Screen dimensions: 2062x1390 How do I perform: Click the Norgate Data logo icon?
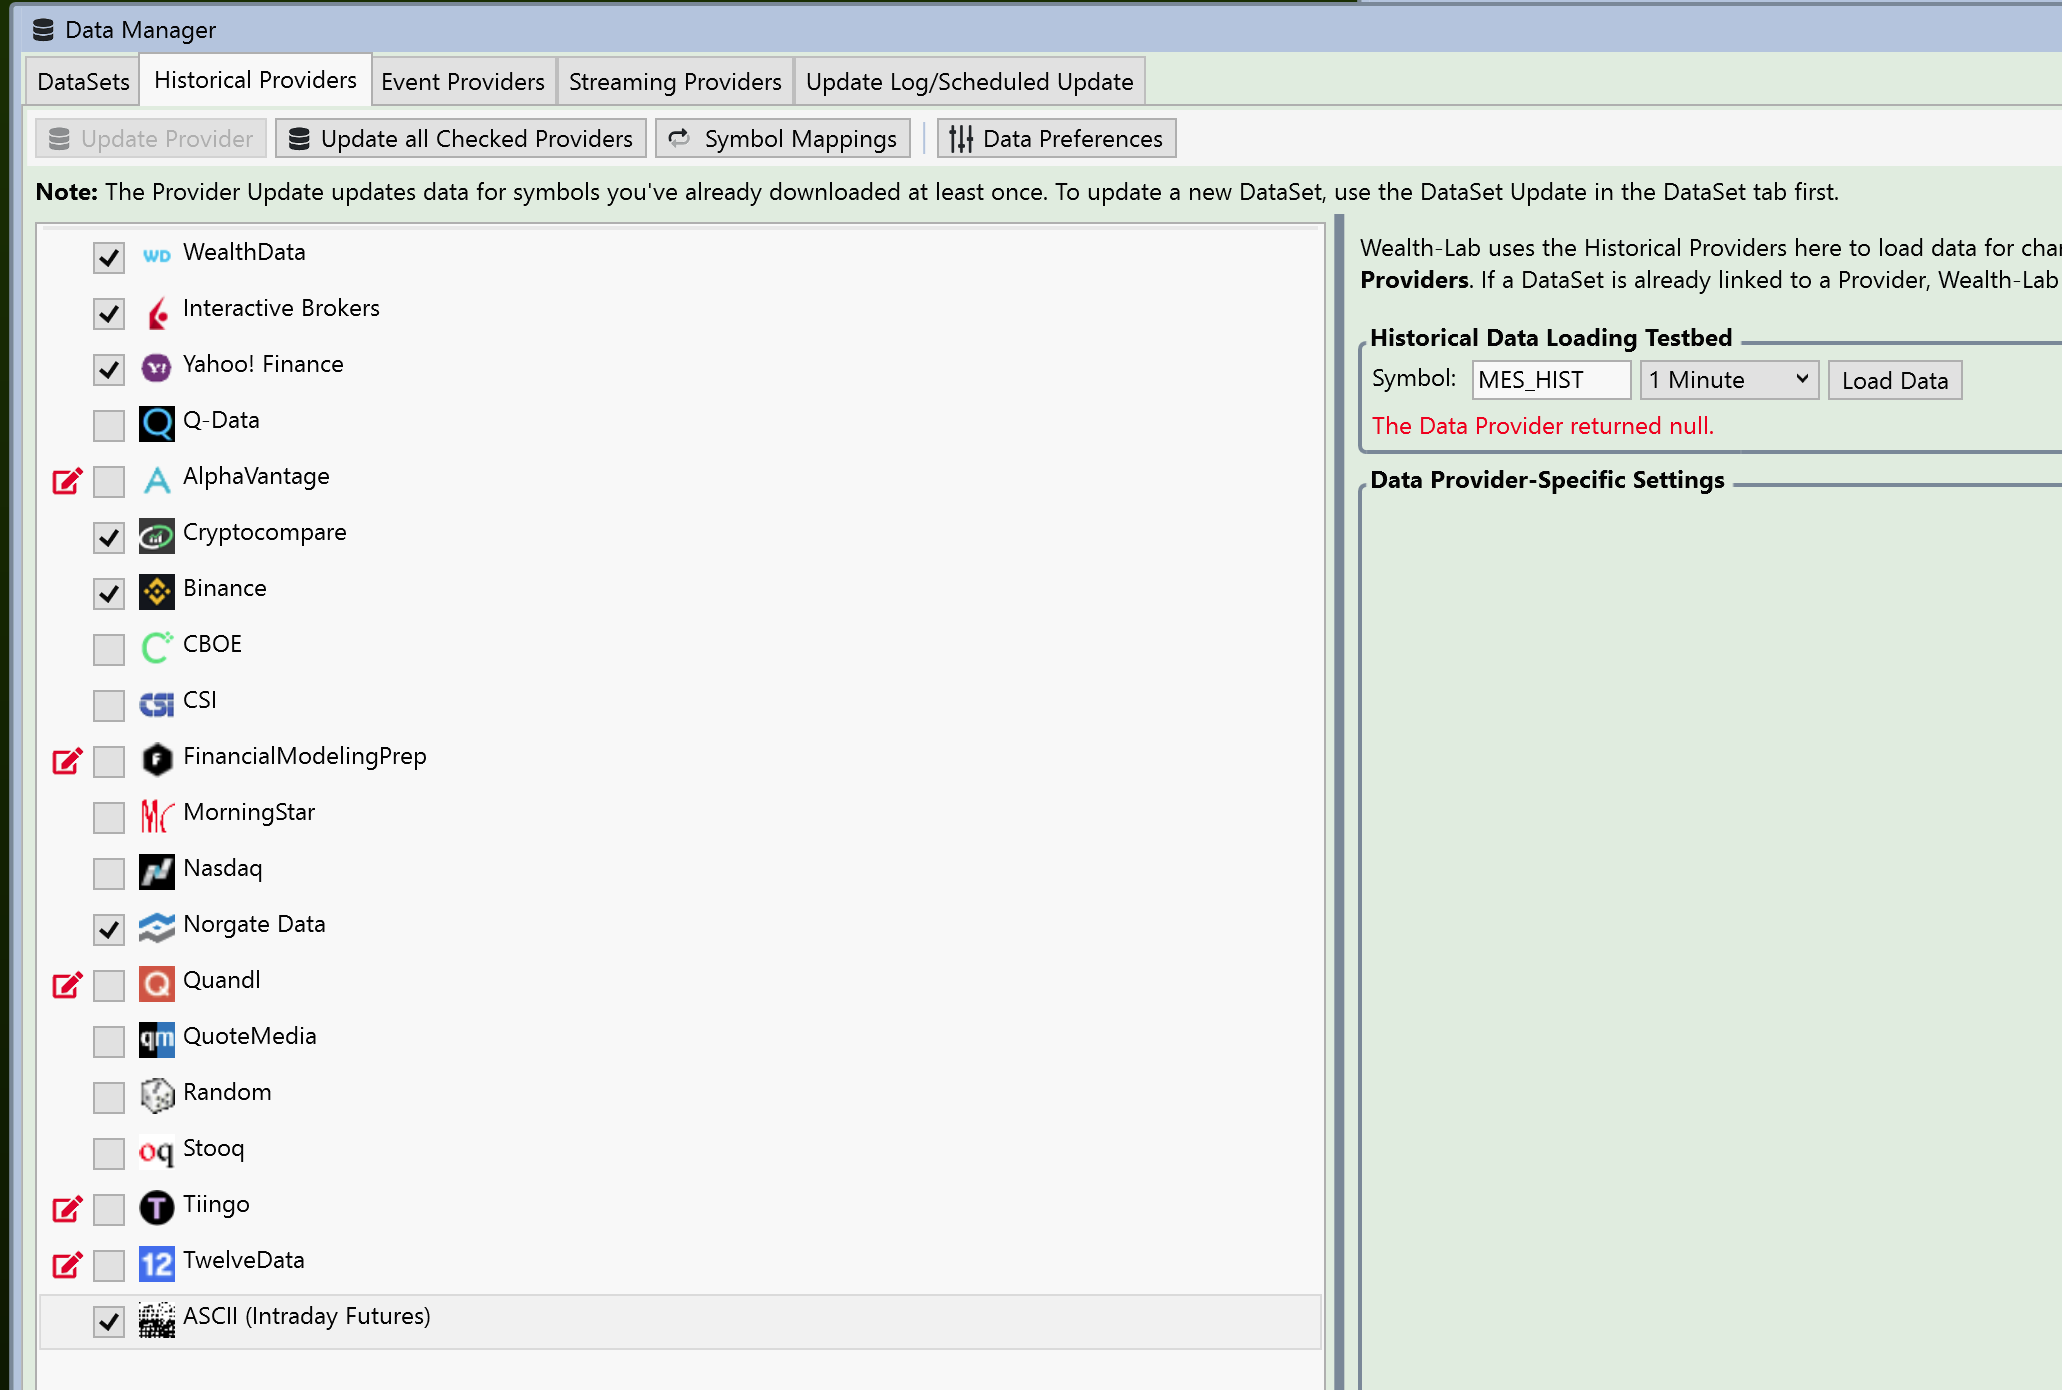click(157, 928)
